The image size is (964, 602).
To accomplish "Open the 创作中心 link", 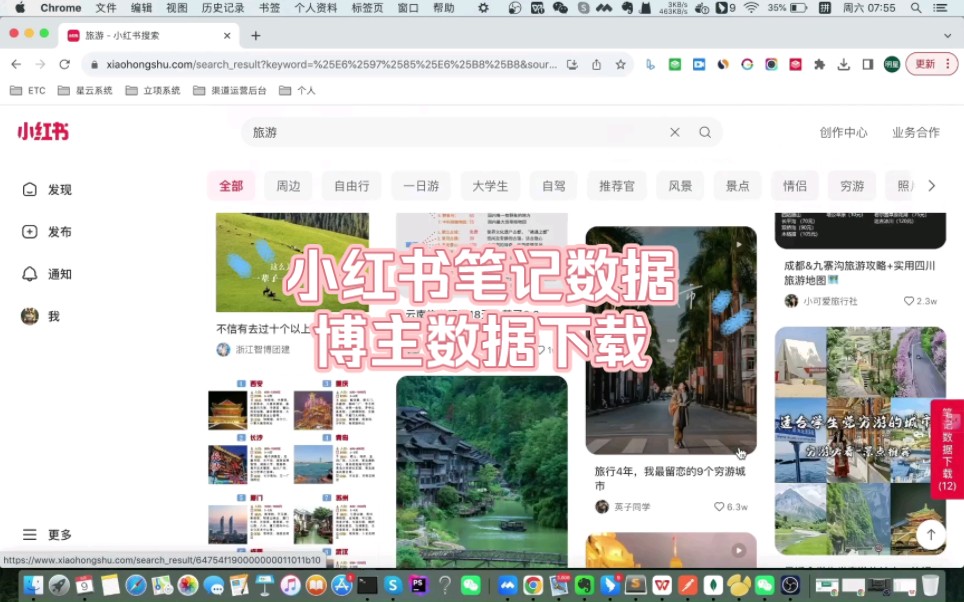I will pyautogui.click(x=843, y=131).
